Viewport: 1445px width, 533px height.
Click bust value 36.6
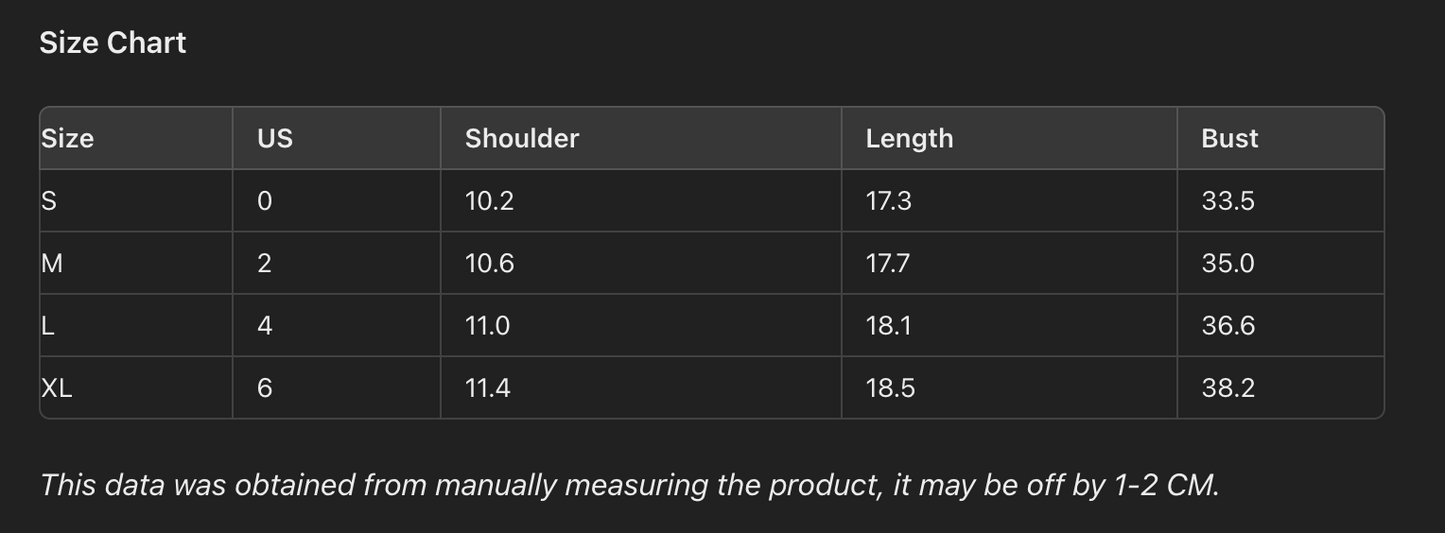(x=1227, y=325)
